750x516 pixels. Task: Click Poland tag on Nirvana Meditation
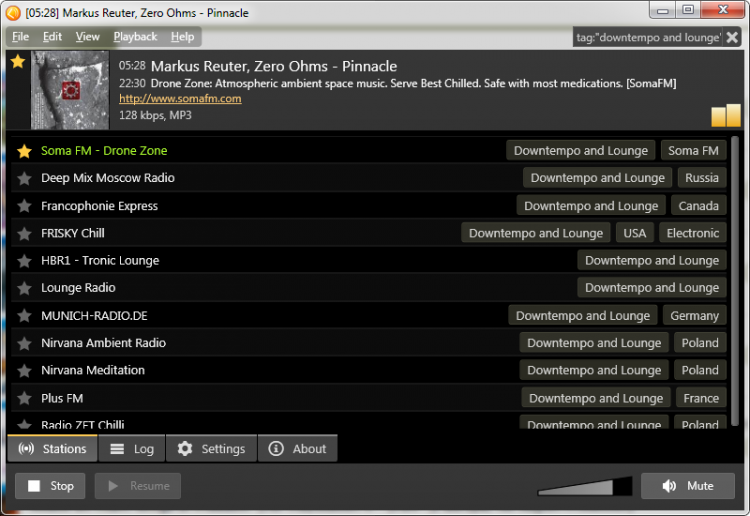click(x=700, y=370)
